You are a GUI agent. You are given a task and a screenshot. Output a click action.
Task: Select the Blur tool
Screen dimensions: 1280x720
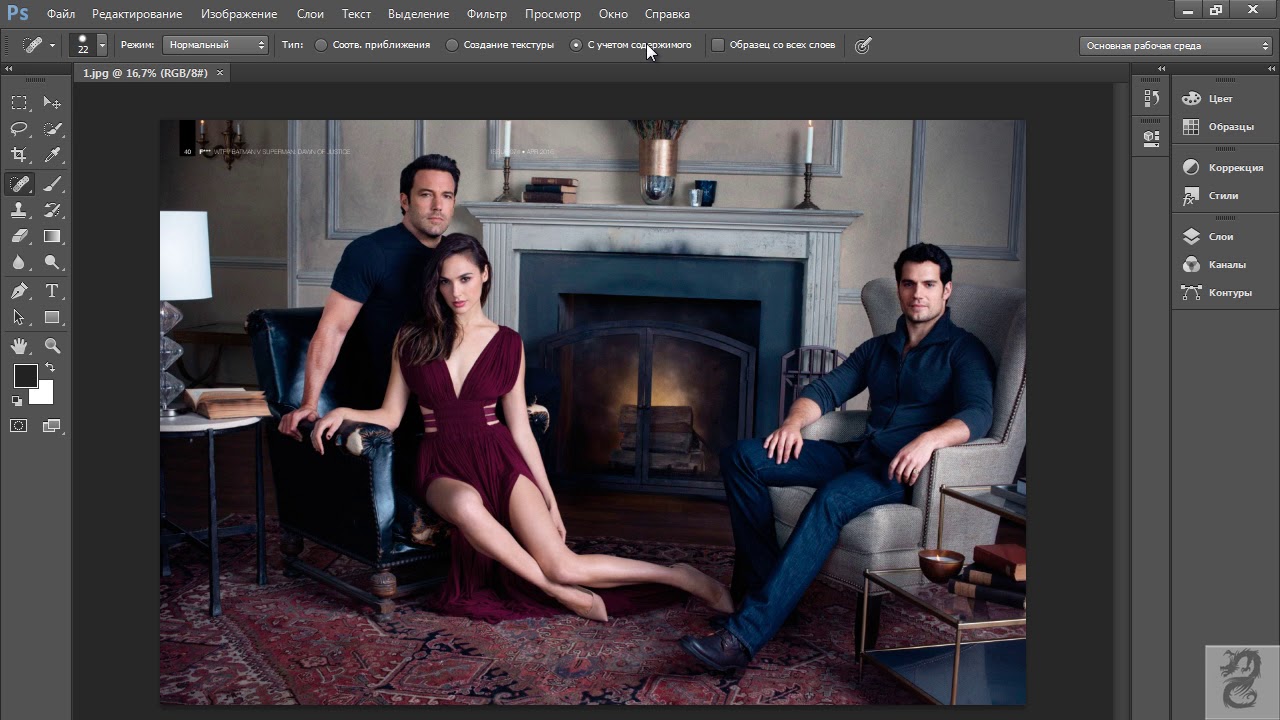tap(19, 263)
